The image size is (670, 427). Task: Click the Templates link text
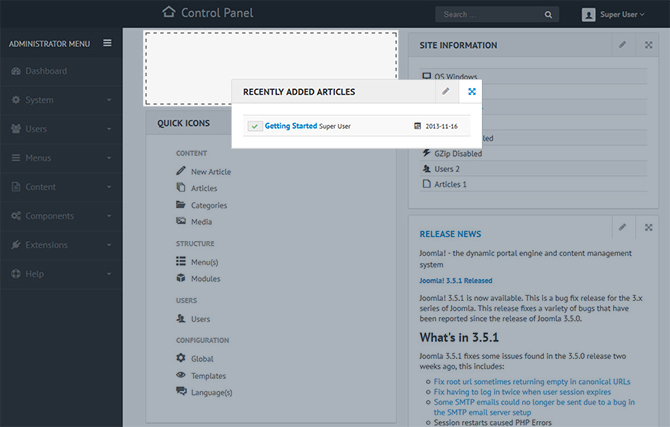209,376
